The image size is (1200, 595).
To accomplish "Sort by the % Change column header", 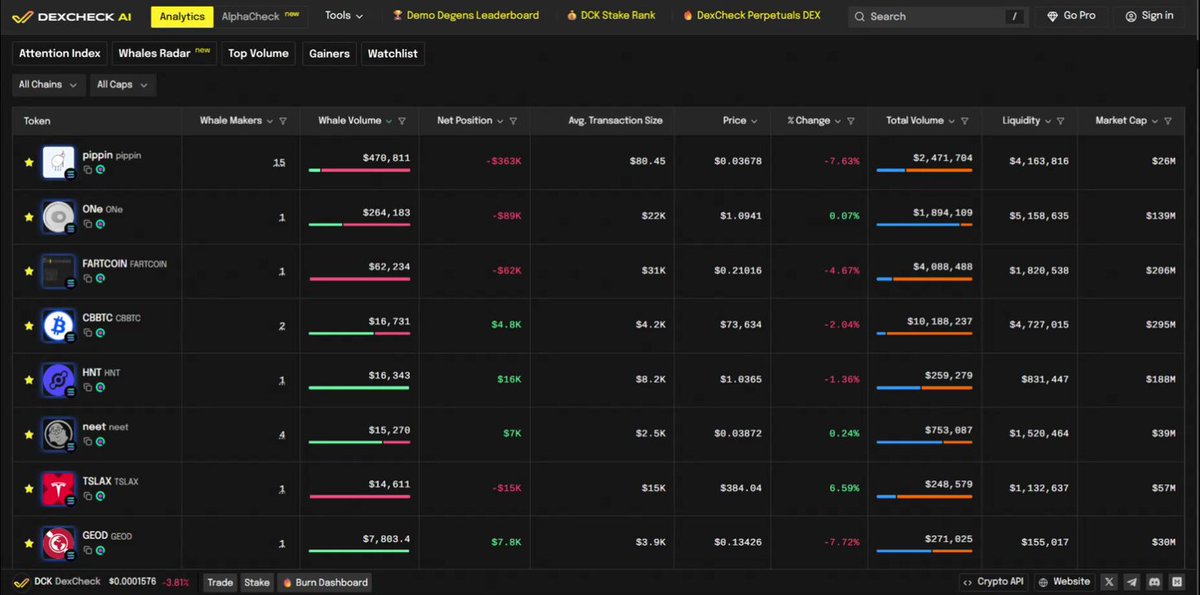I will pyautogui.click(x=814, y=121).
